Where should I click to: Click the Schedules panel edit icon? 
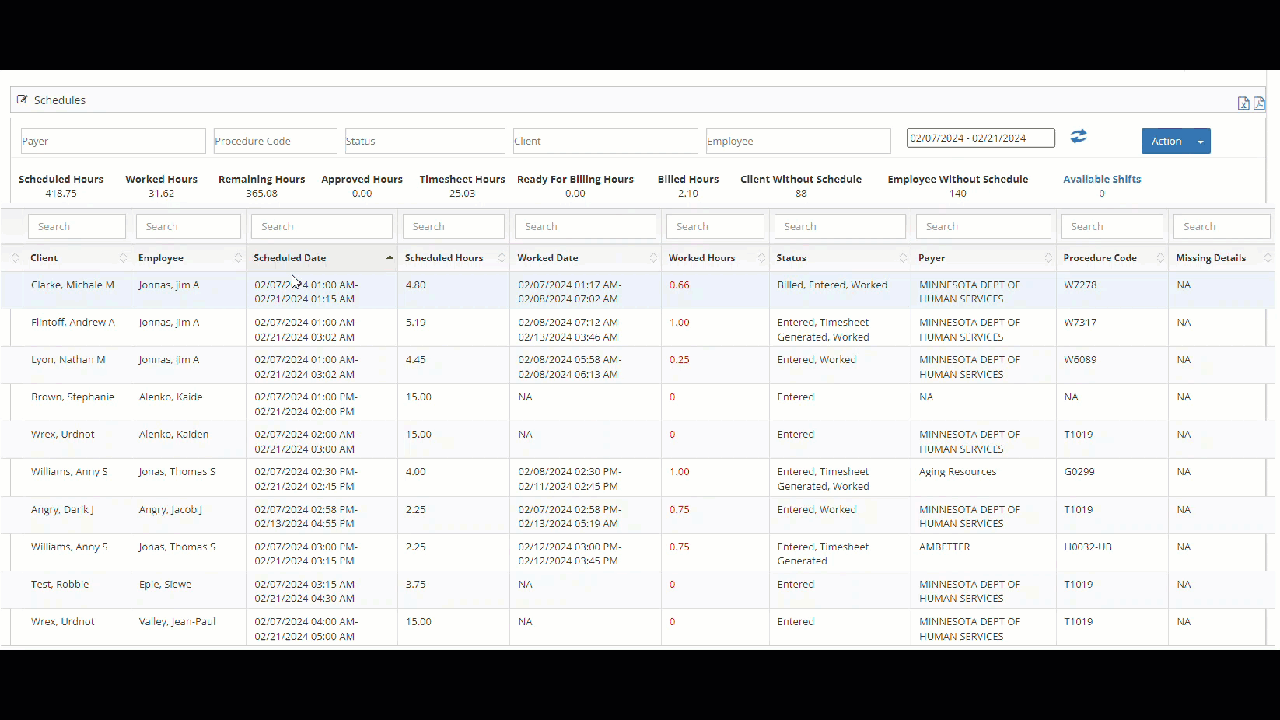tap(22, 100)
